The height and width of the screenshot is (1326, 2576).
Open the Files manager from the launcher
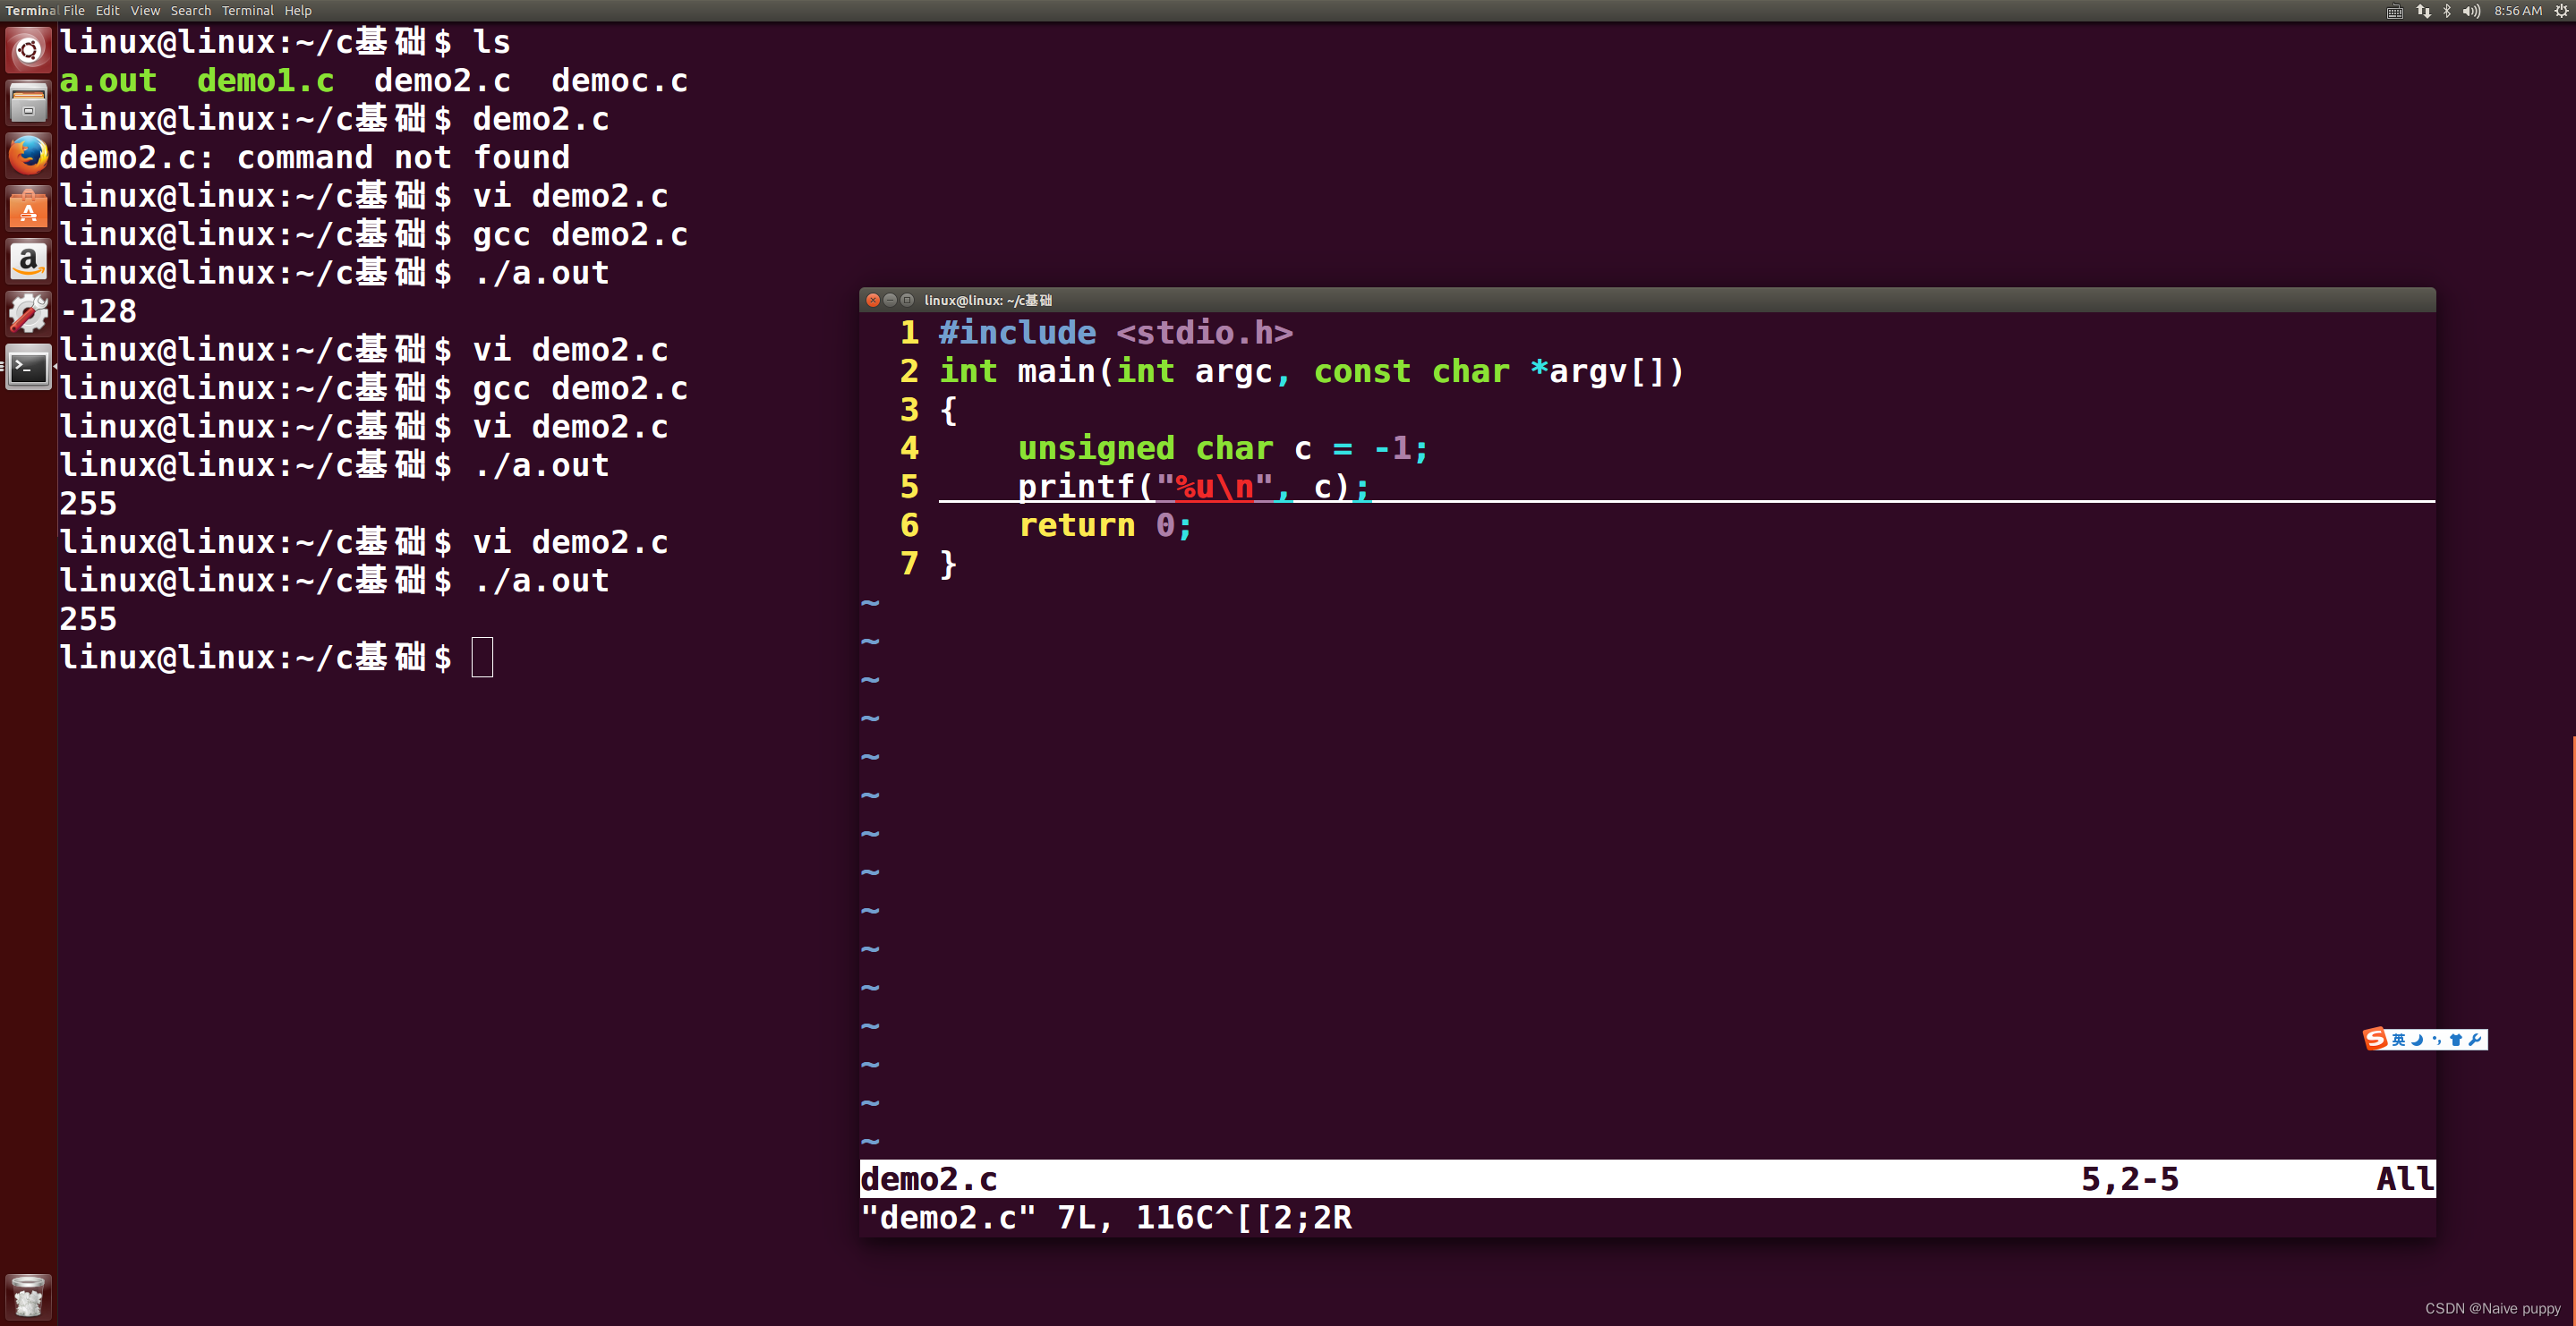[x=28, y=101]
